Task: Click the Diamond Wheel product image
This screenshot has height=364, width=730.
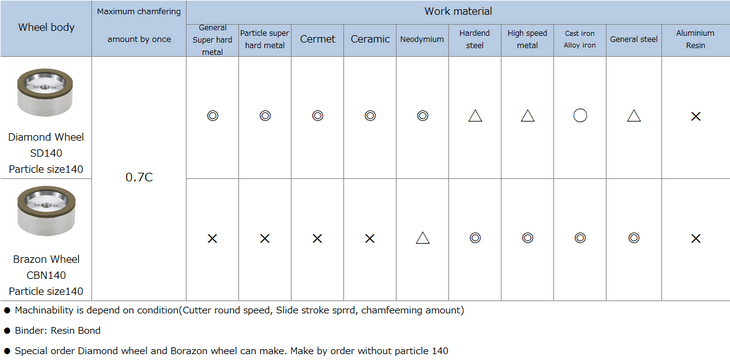Action: (45, 93)
